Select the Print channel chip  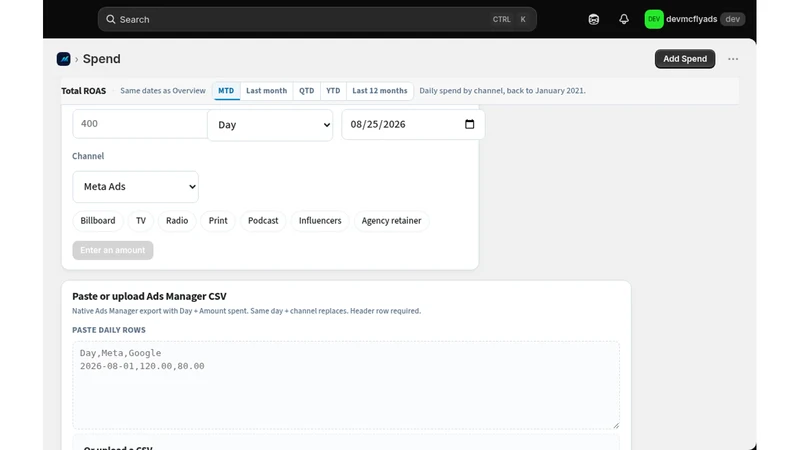(x=218, y=221)
